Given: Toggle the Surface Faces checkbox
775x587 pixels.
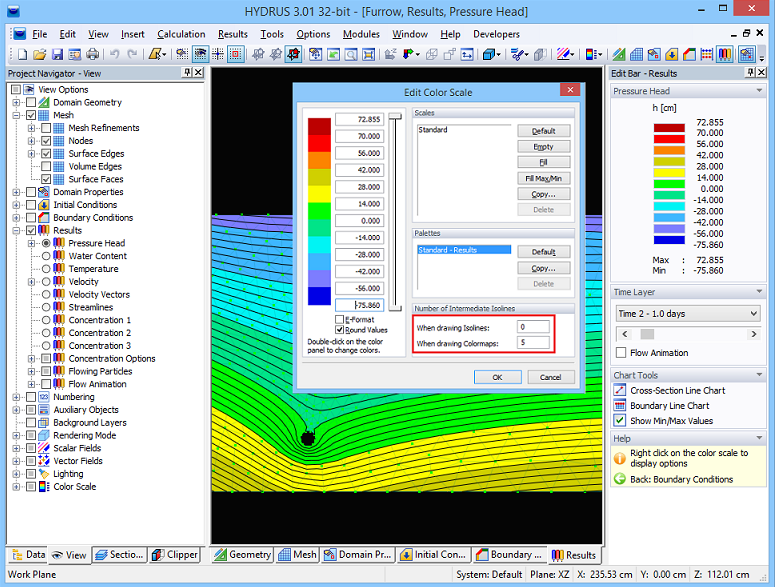Looking at the screenshot, I should coord(46,179).
